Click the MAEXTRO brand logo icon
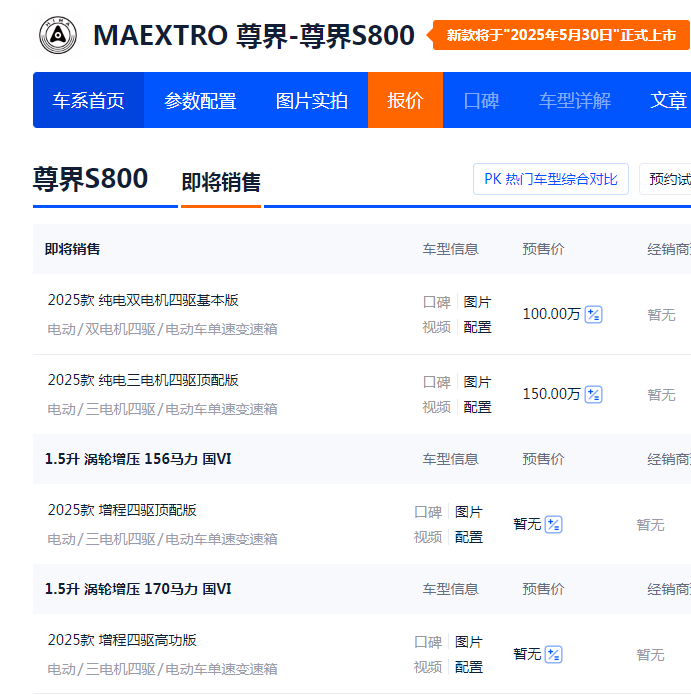This screenshot has width=691, height=695. pos(57,35)
